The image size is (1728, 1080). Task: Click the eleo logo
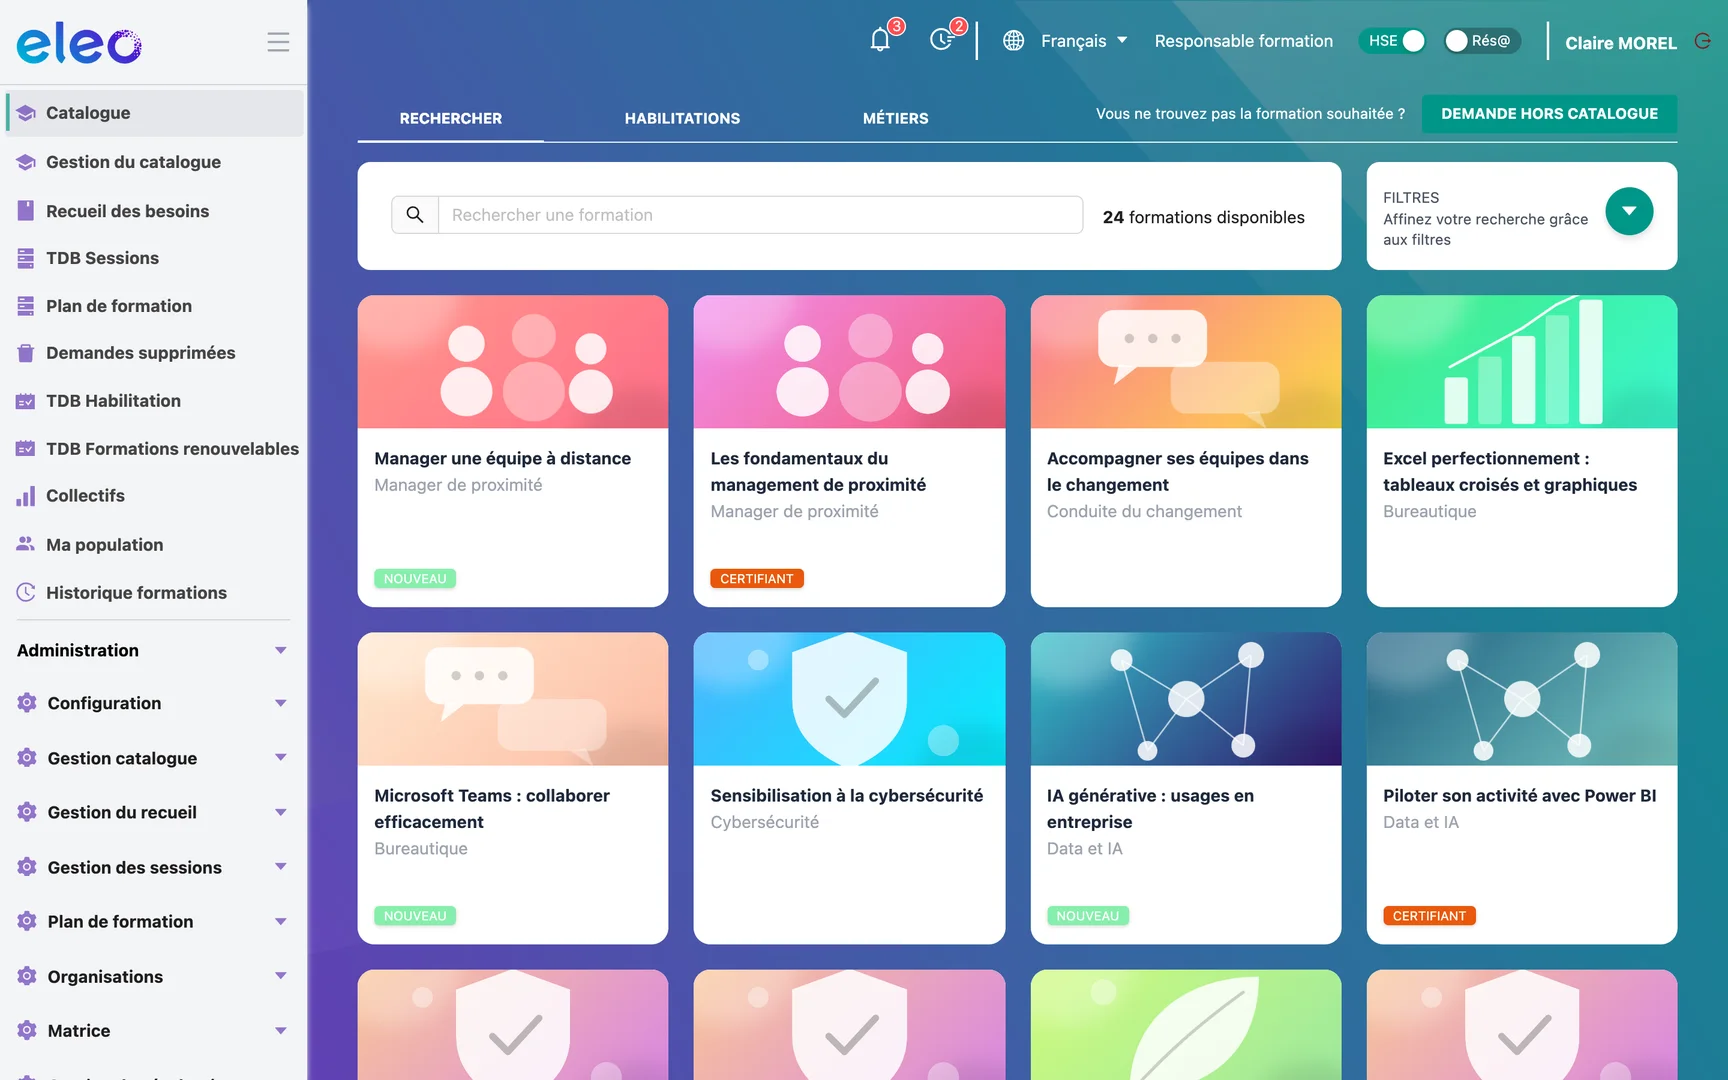[x=79, y=43]
